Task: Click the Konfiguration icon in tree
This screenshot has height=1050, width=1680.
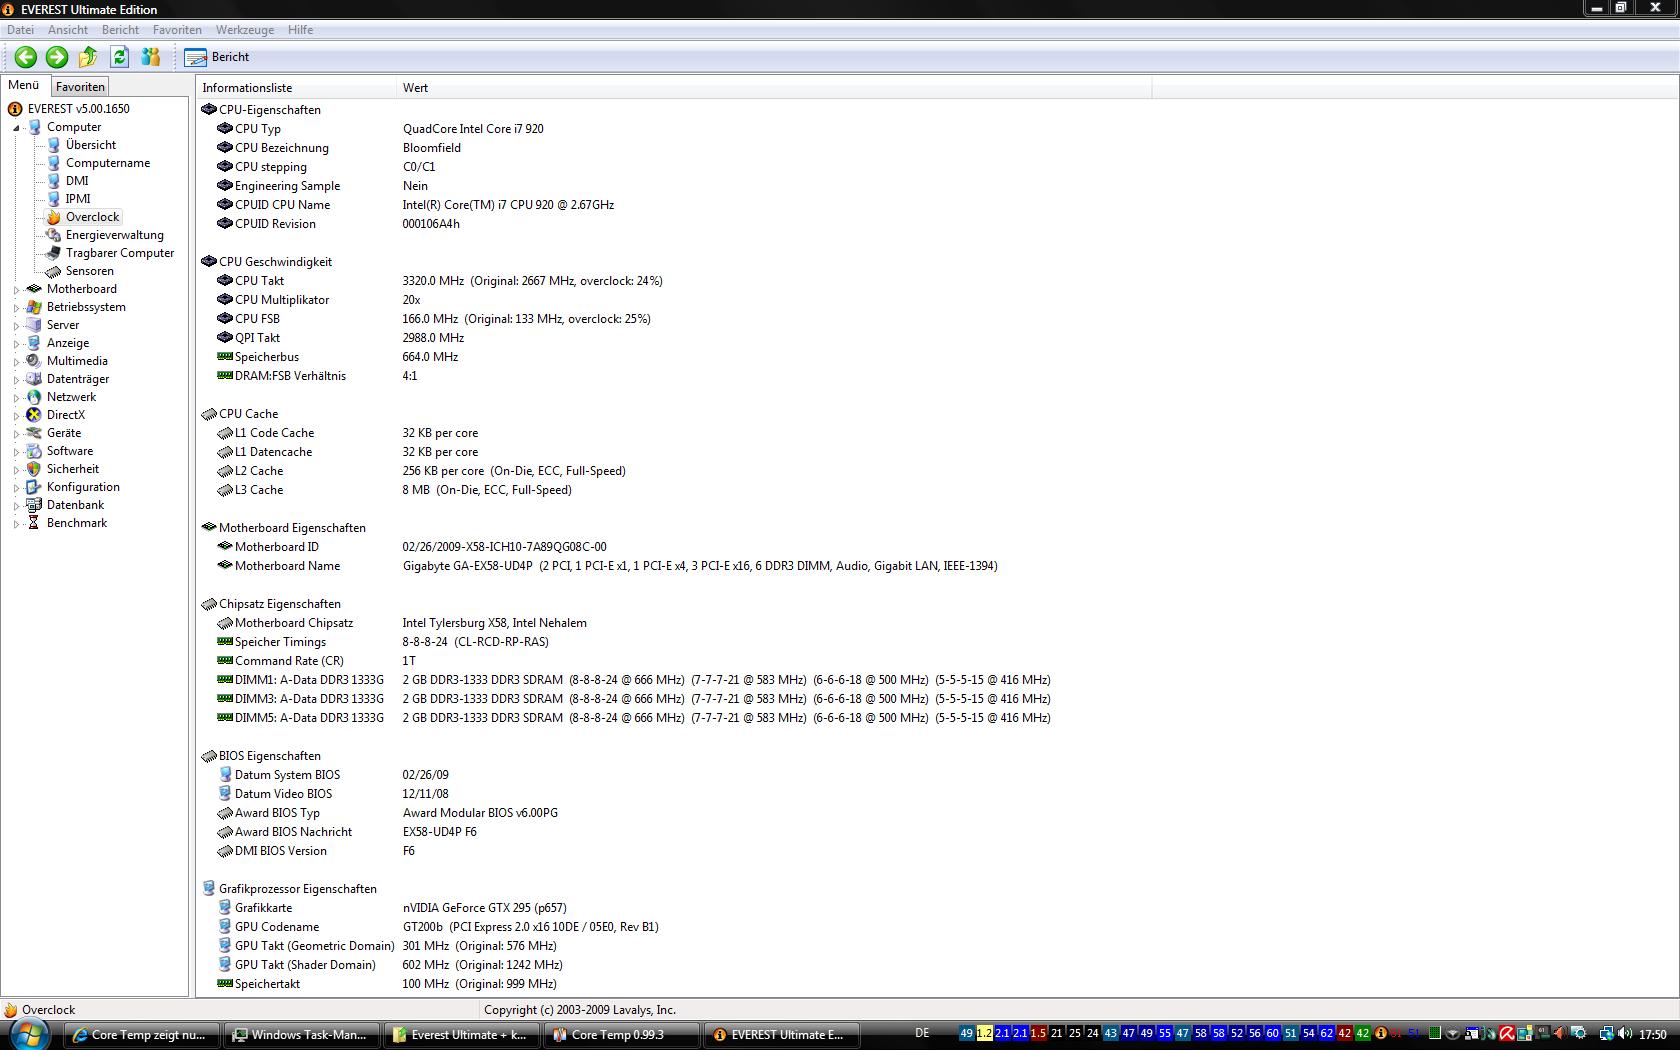Action: click(x=34, y=487)
